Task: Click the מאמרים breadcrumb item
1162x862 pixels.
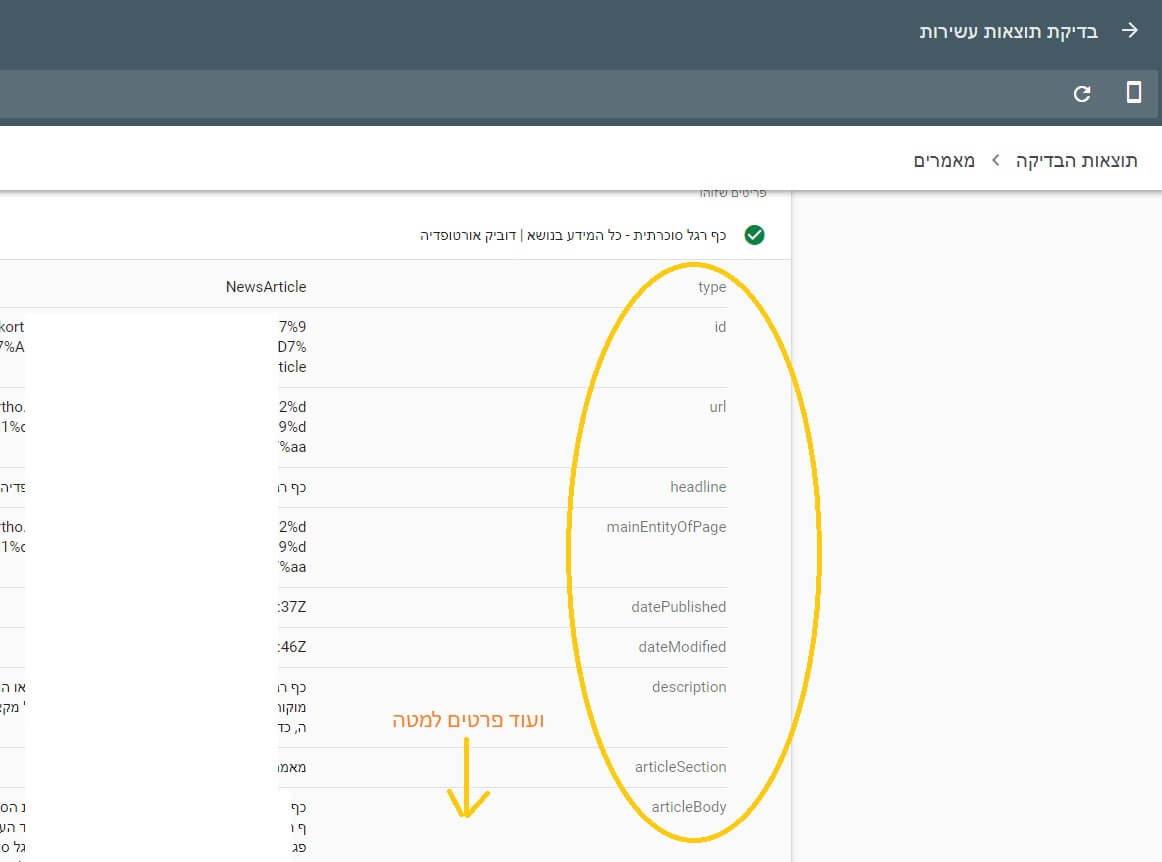Action: 944,161
